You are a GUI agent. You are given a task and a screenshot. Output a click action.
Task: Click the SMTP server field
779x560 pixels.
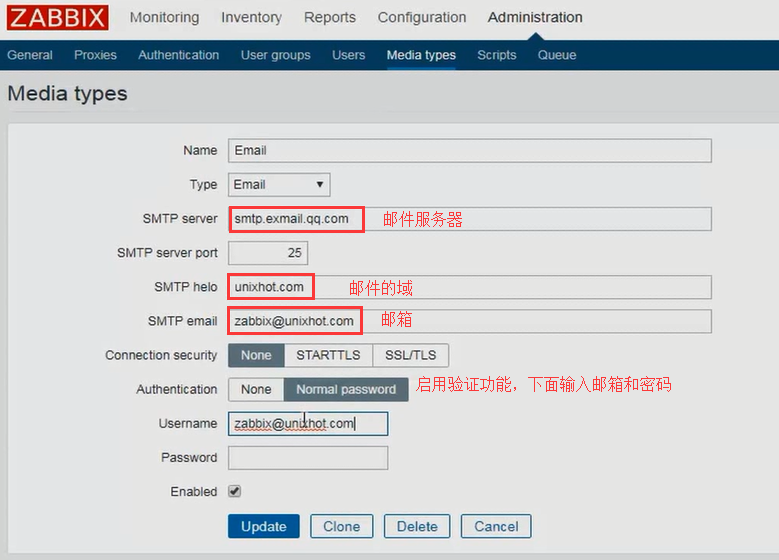(469, 219)
